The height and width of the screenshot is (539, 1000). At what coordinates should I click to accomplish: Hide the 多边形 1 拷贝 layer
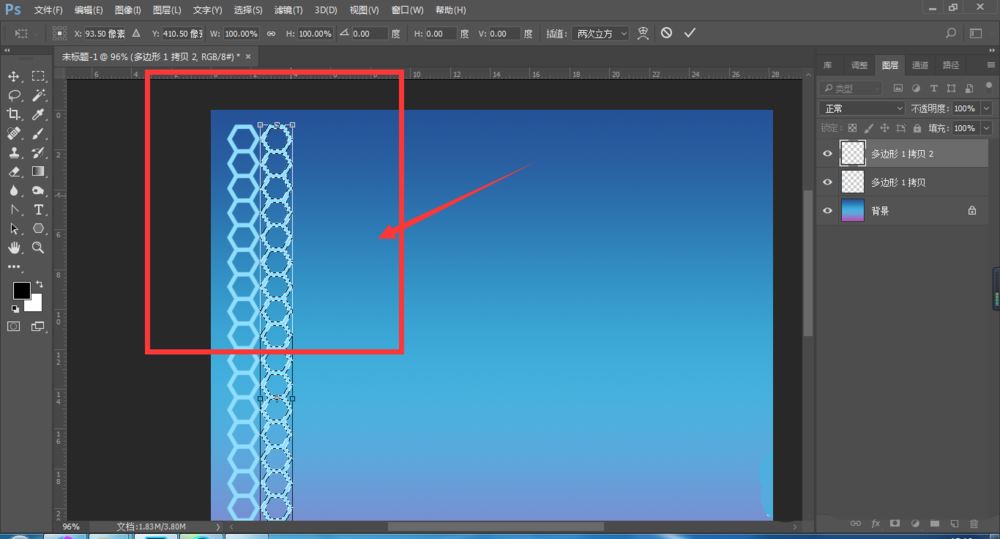[827, 182]
